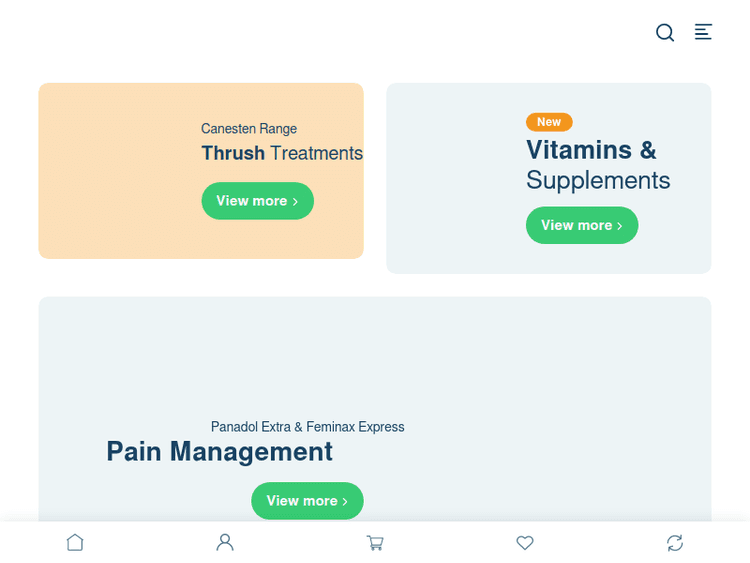The image size is (750, 563).
Task: Open the user account icon
Action: pos(225,542)
